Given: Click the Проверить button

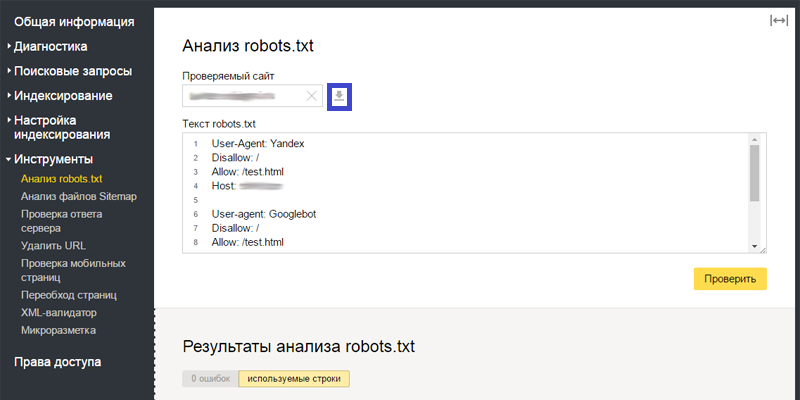Looking at the screenshot, I should pyautogui.click(x=730, y=279).
